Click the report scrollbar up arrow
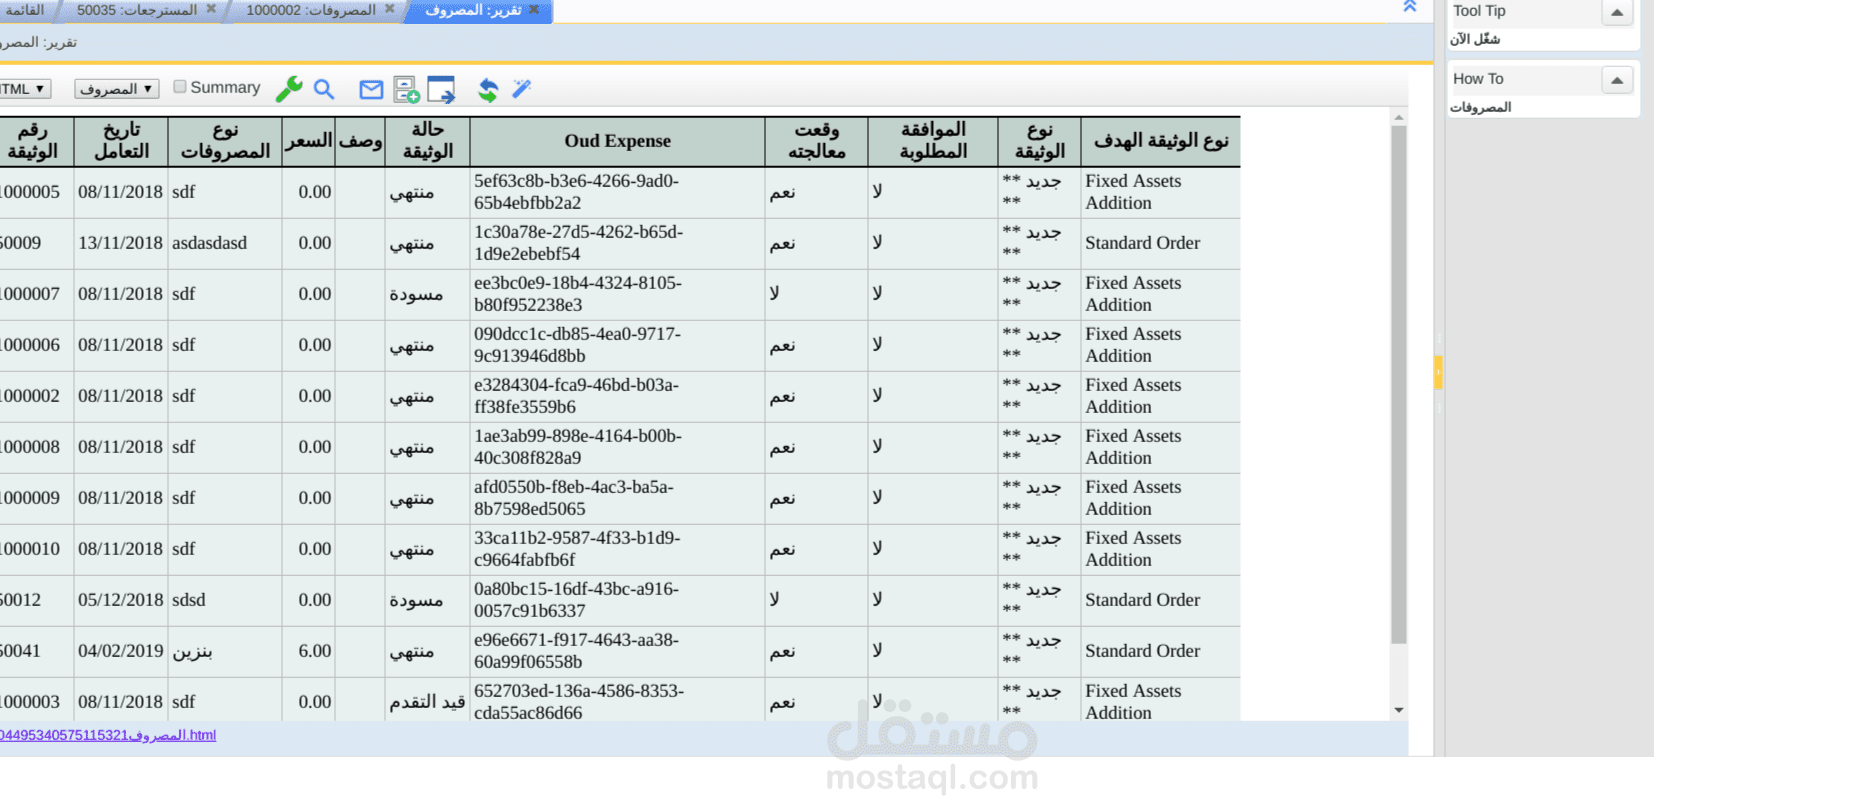Image resolution: width=1865 pixels, height=812 pixels. (x=1399, y=118)
